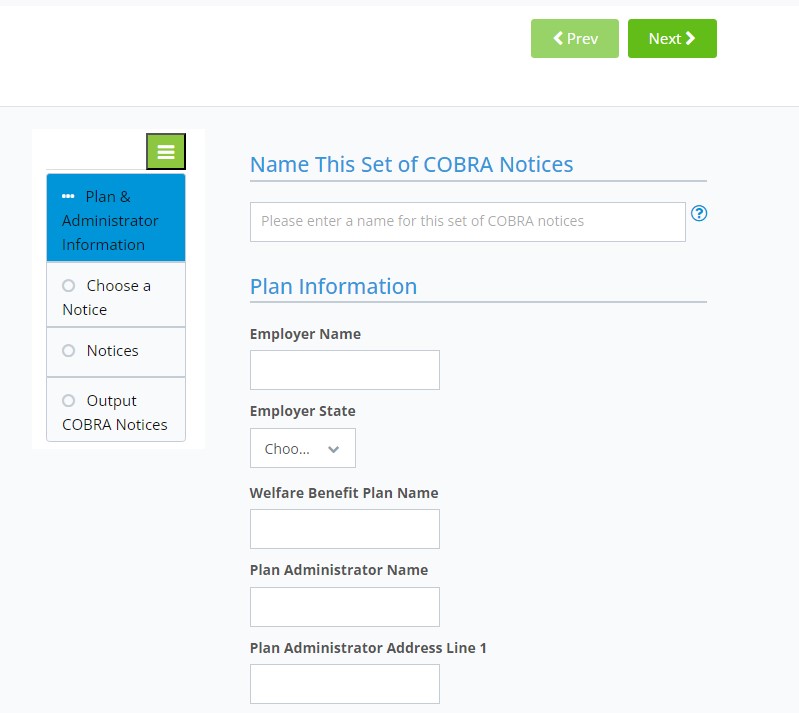Select the circle beside Output COBRA Notices

click(69, 401)
